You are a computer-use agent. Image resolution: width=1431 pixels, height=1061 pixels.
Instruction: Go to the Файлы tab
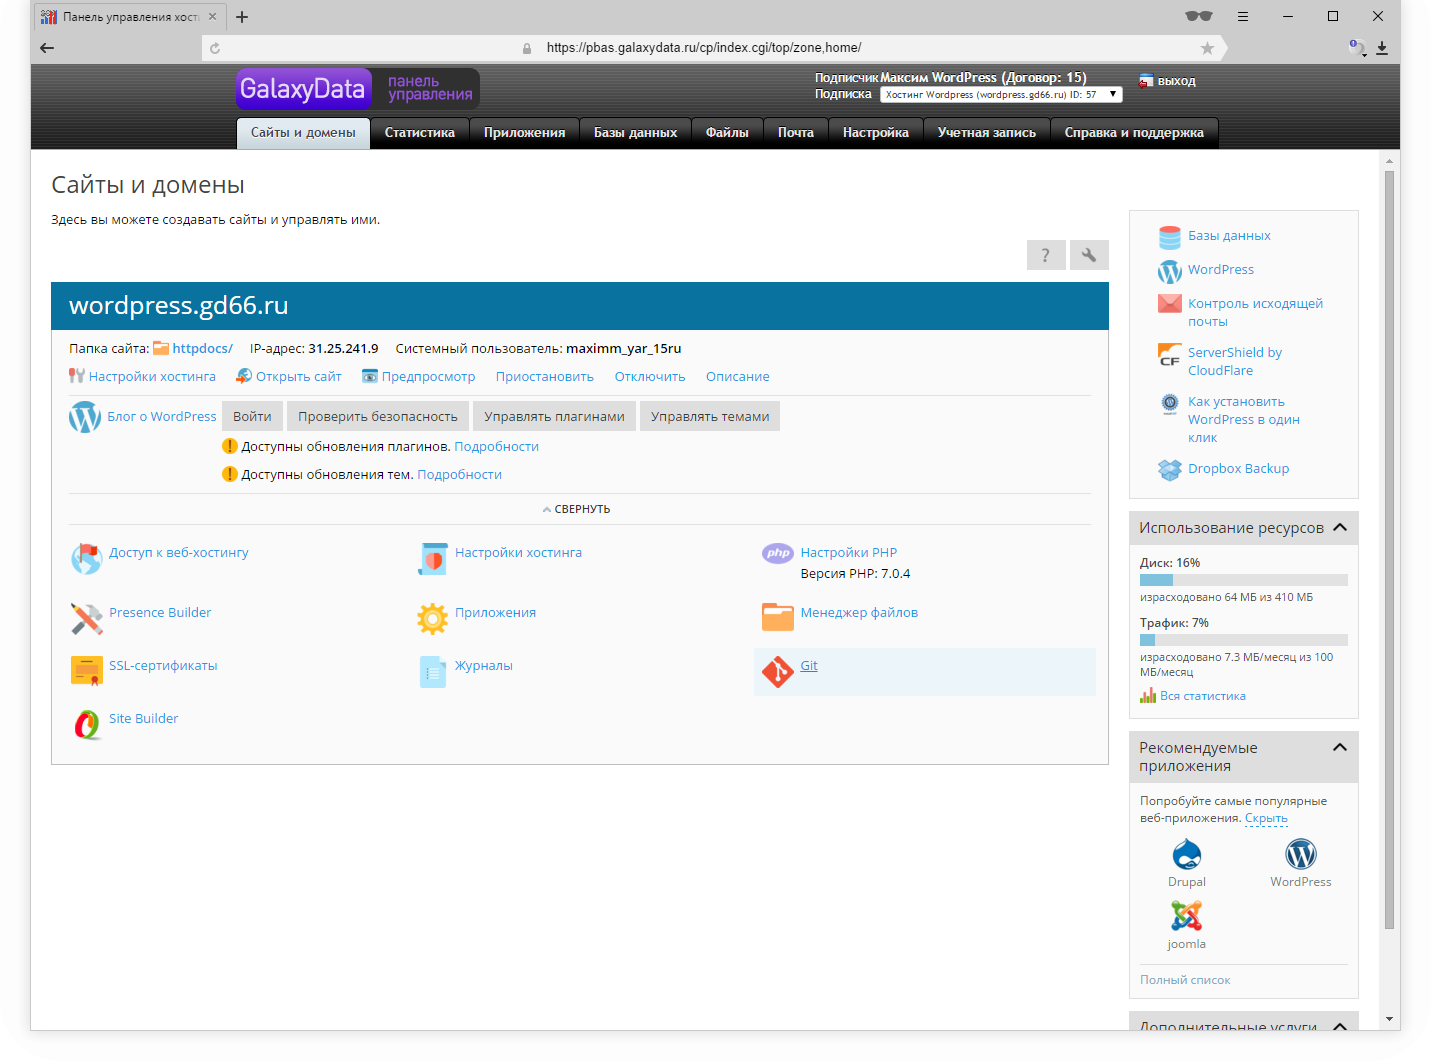727,133
